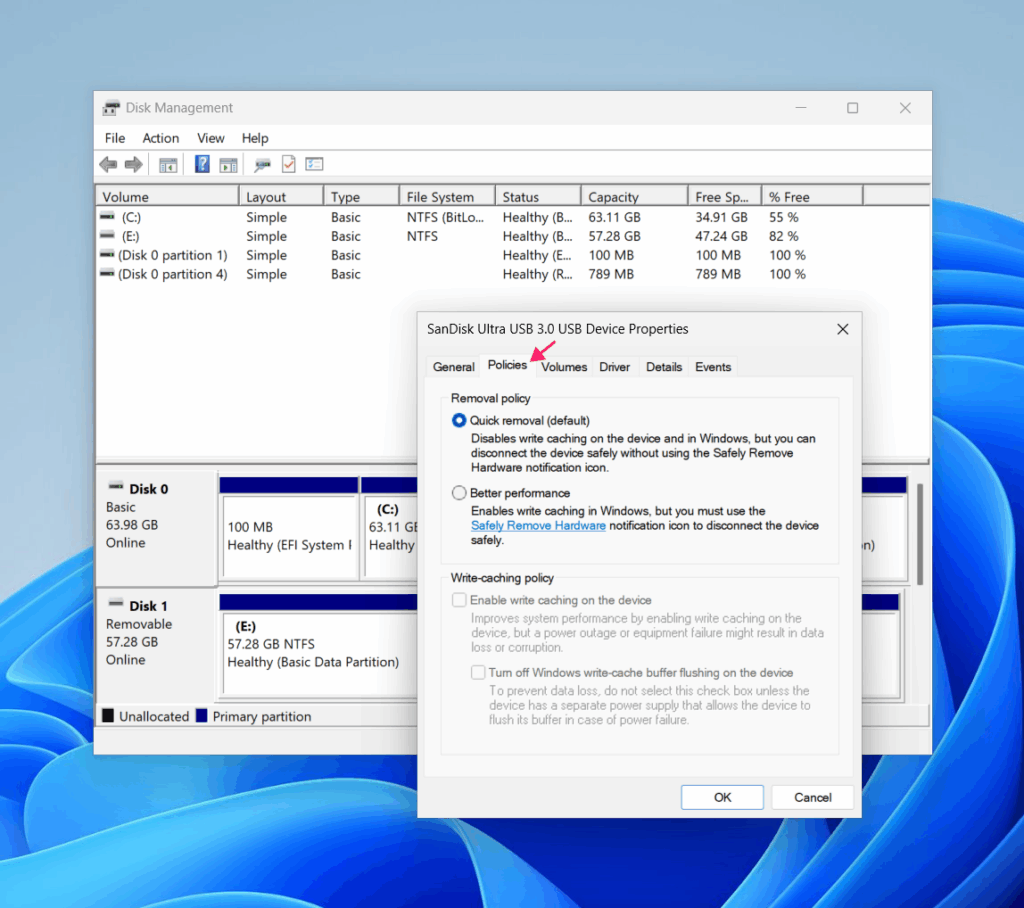Image resolution: width=1024 pixels, height=908 pixels.
Task: Click the disk icon next to Disk 0 label
Action: (116, 487)
